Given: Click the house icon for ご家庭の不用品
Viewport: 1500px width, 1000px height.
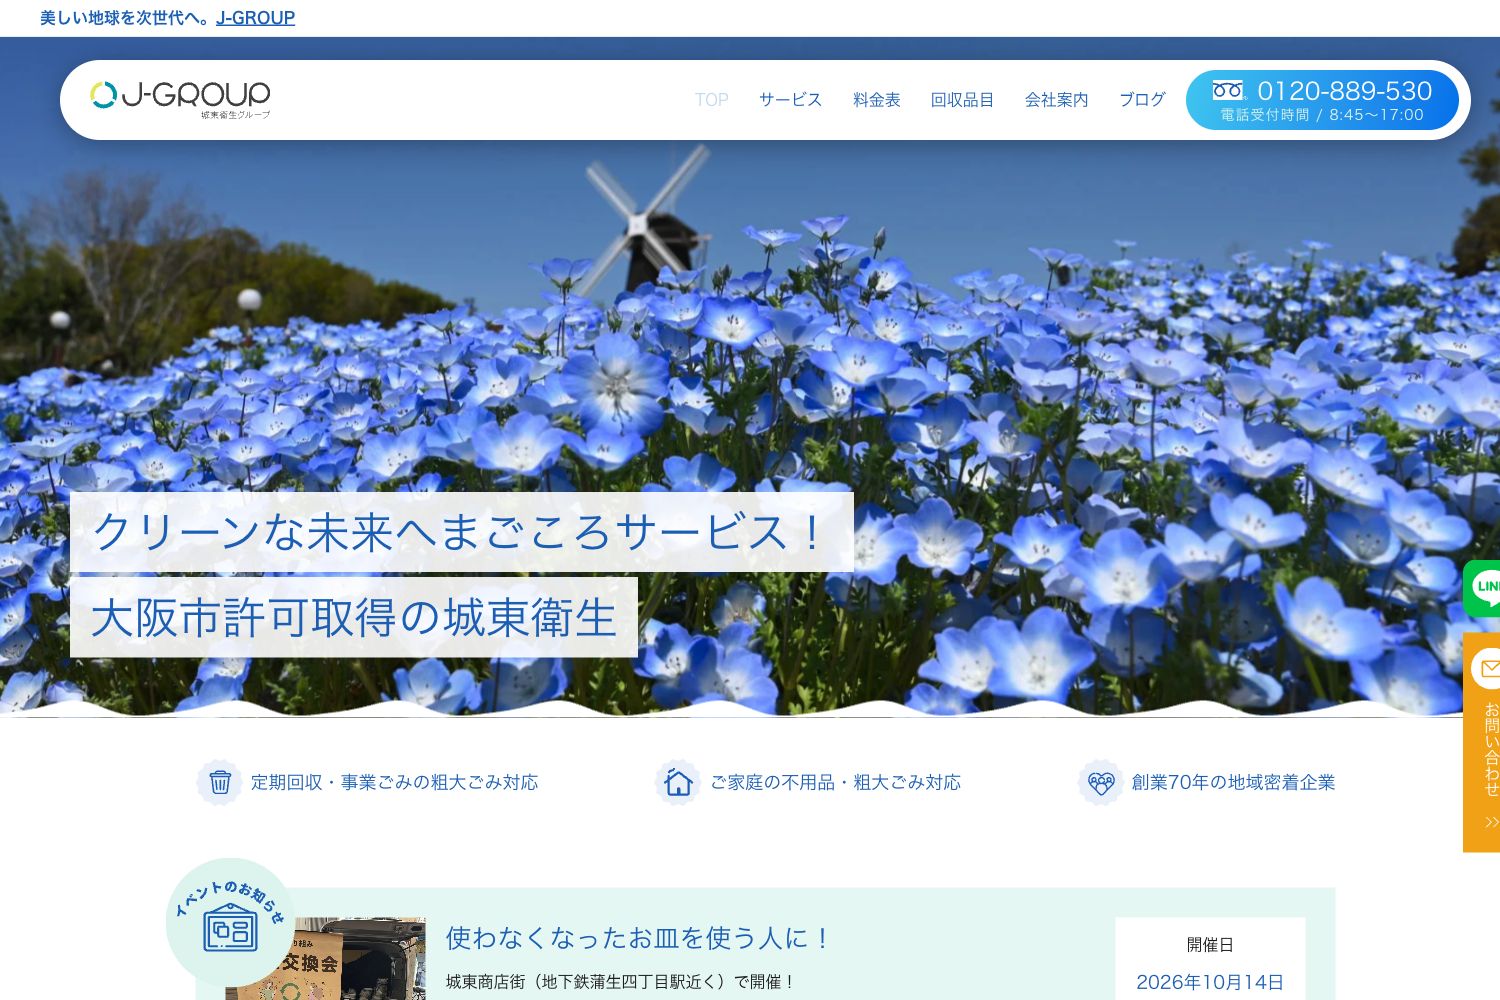Looking at the screenshot, I should pos(678,782).
